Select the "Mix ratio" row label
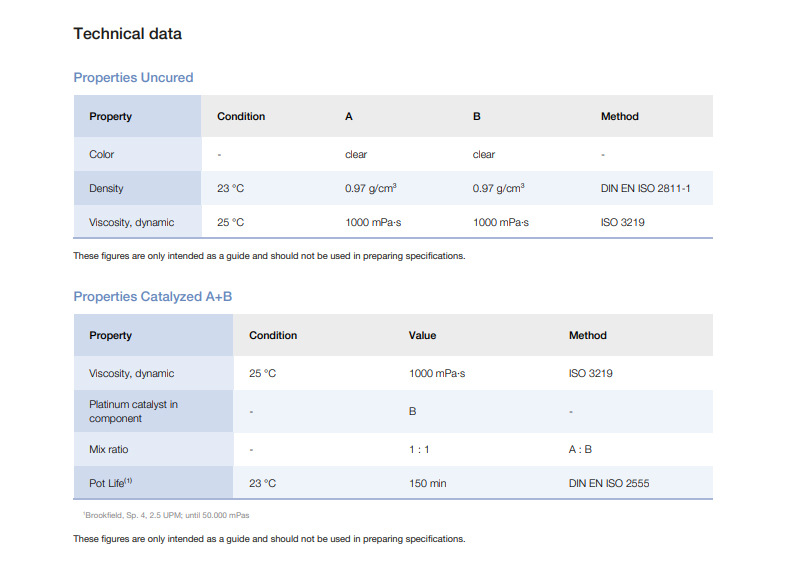790x588 pixels. click(x=109, y=450)
